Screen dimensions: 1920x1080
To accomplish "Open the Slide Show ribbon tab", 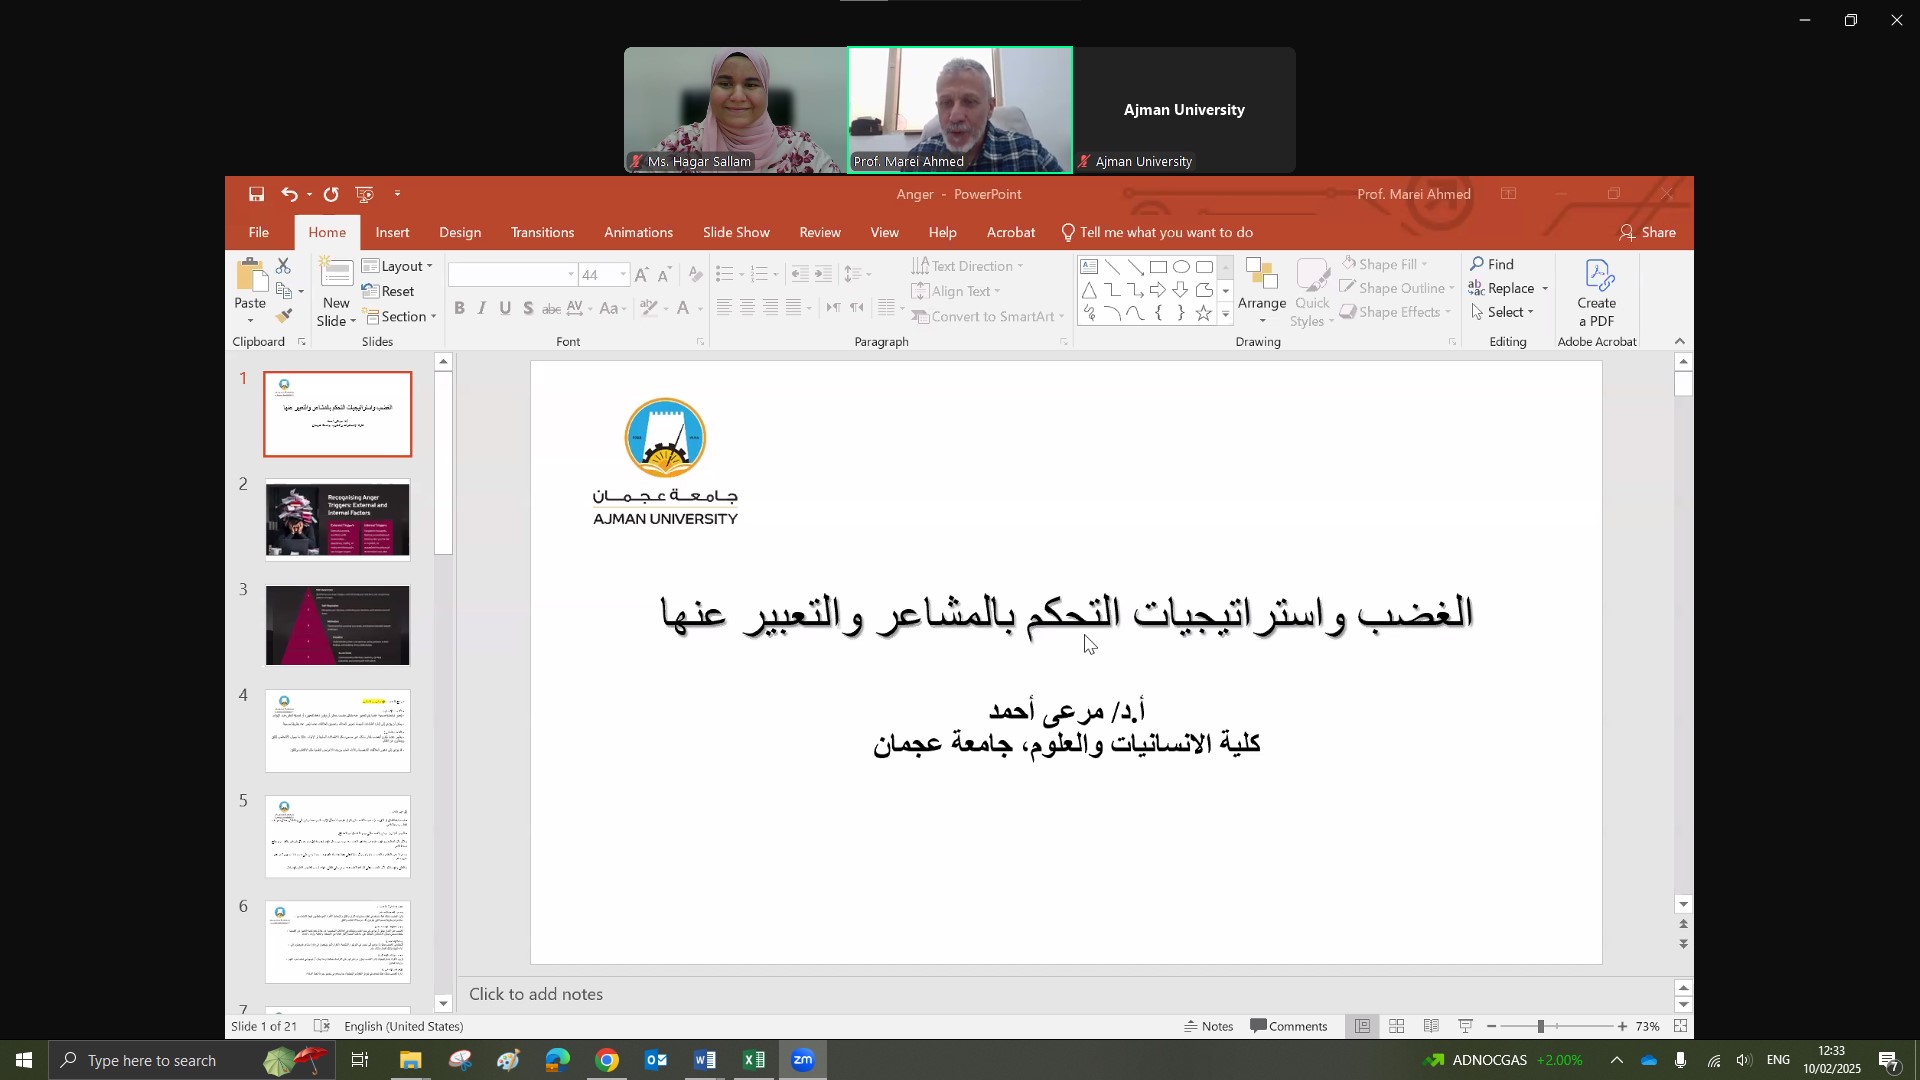I will (736, 233).
